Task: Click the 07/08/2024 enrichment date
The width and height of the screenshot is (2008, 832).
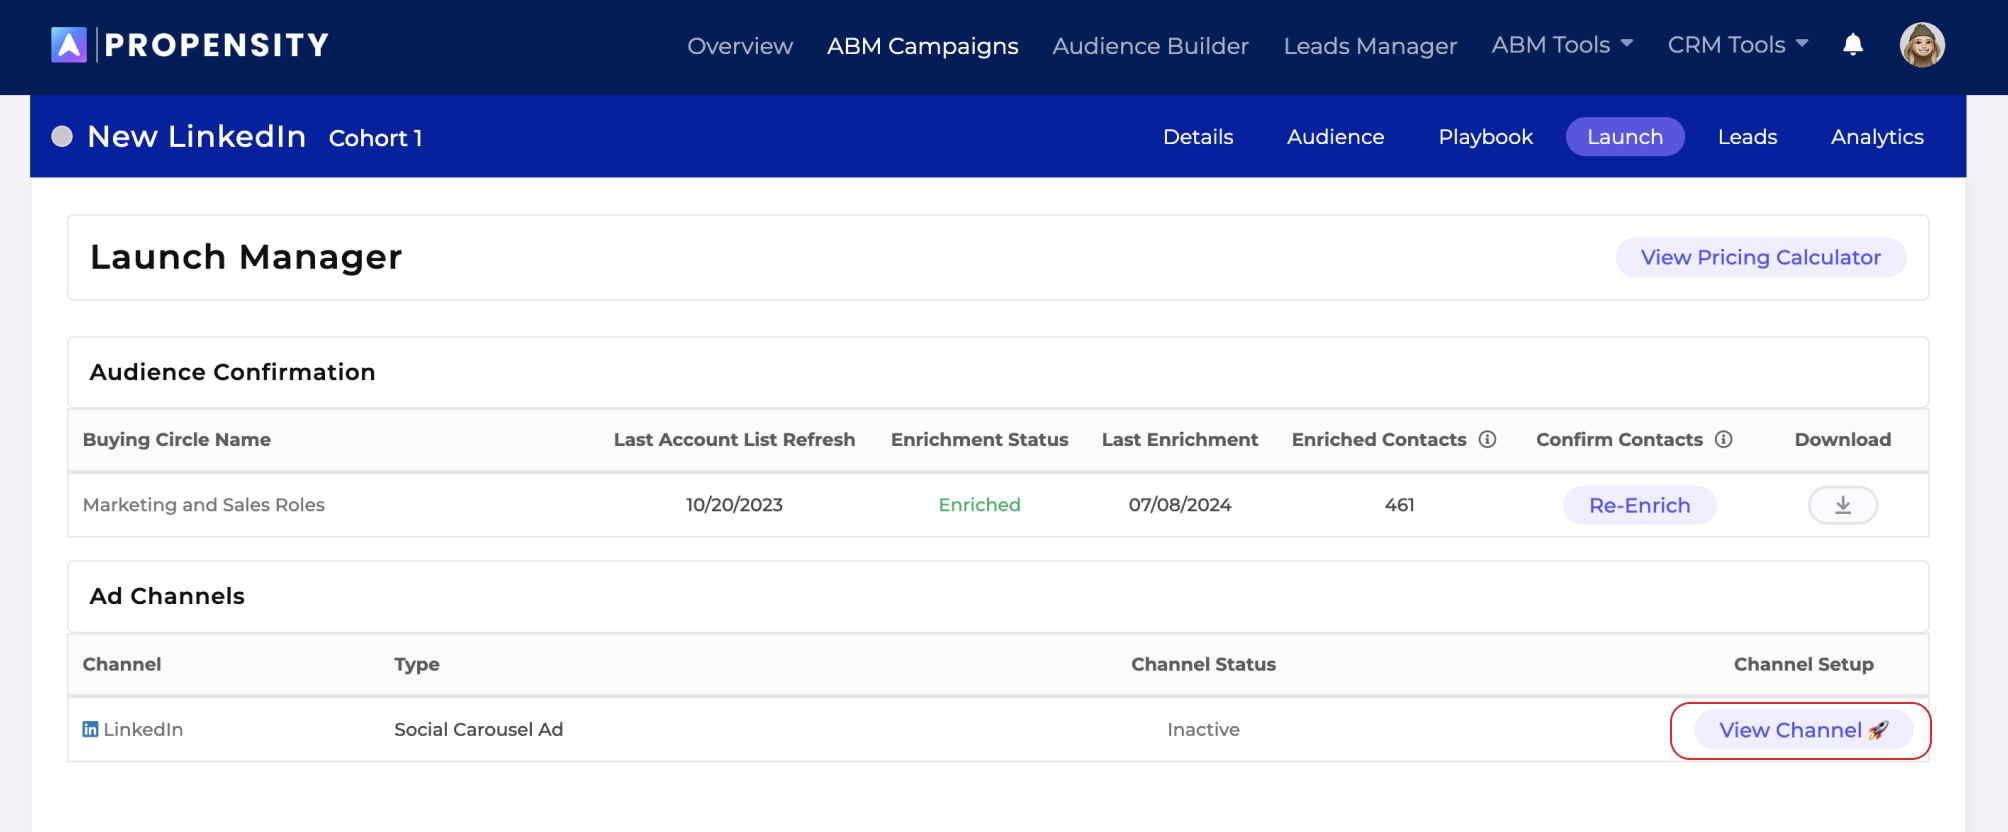Action: (x=1180, y=505)
